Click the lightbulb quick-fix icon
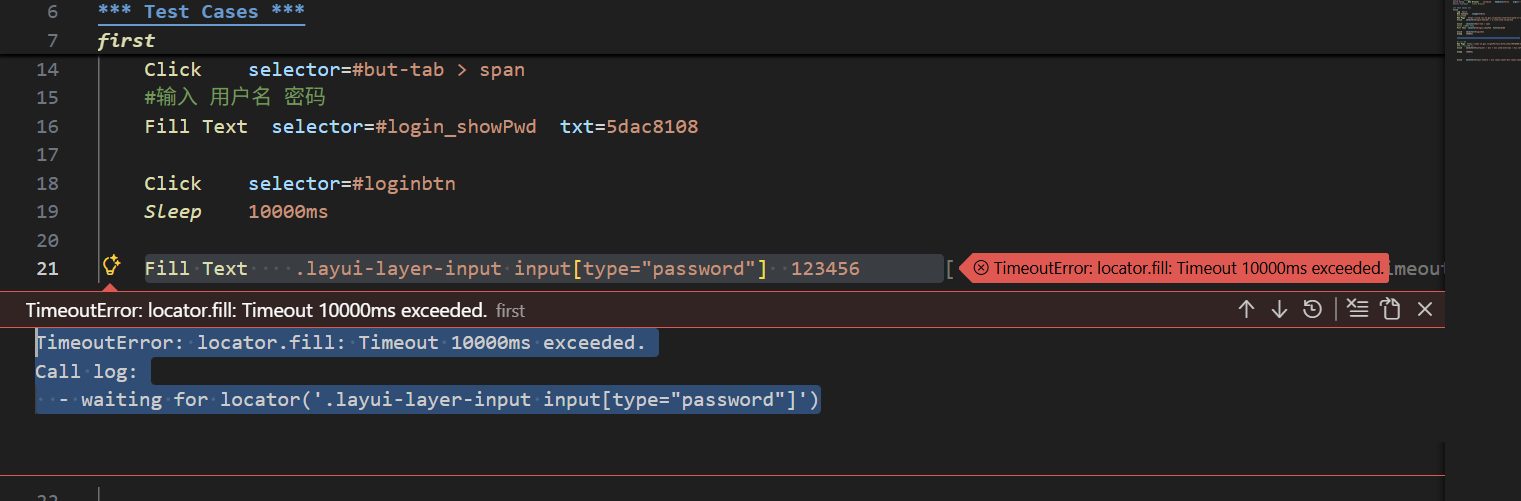Image resolution: width=1521 pixels, height=501 pixels. (112, 266)
